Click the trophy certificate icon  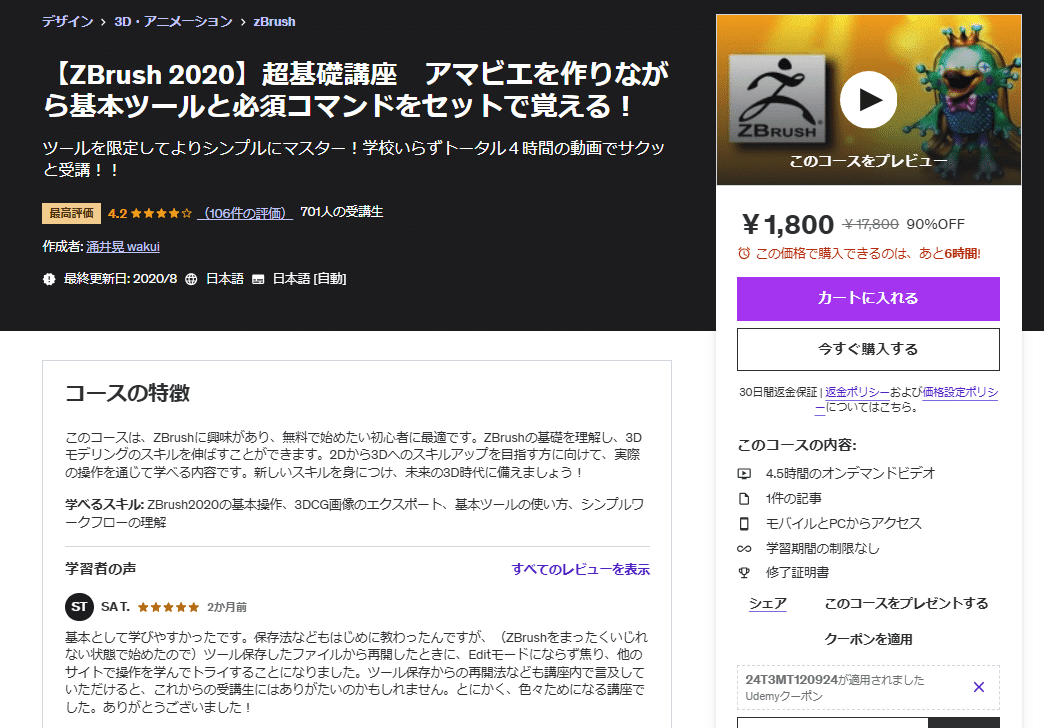click(x=744, y=573)
